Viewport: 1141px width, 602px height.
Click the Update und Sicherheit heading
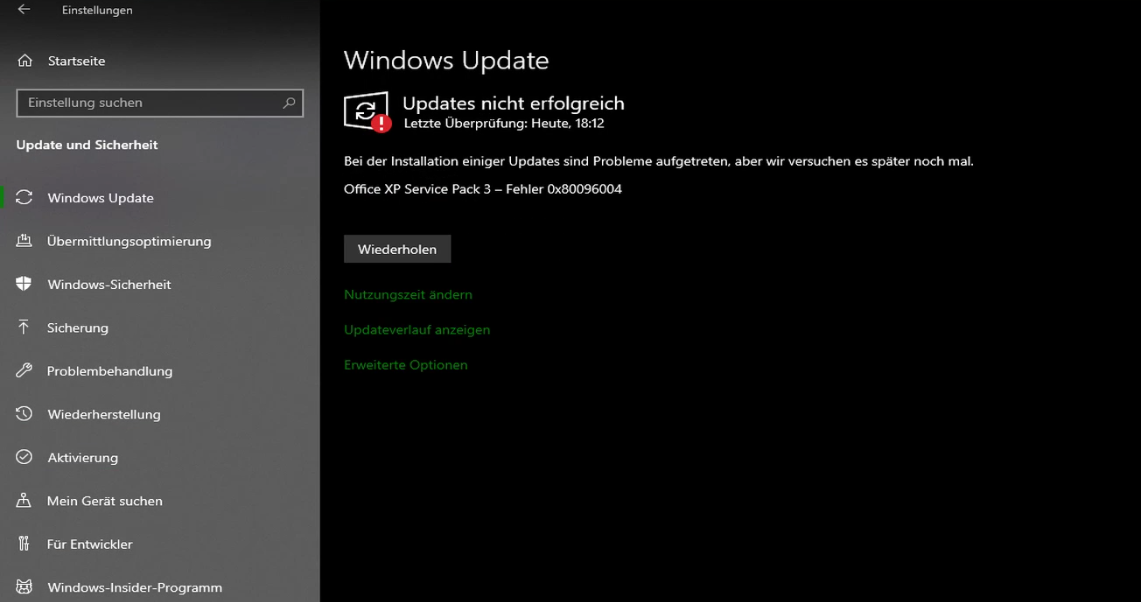pos(87,145)
